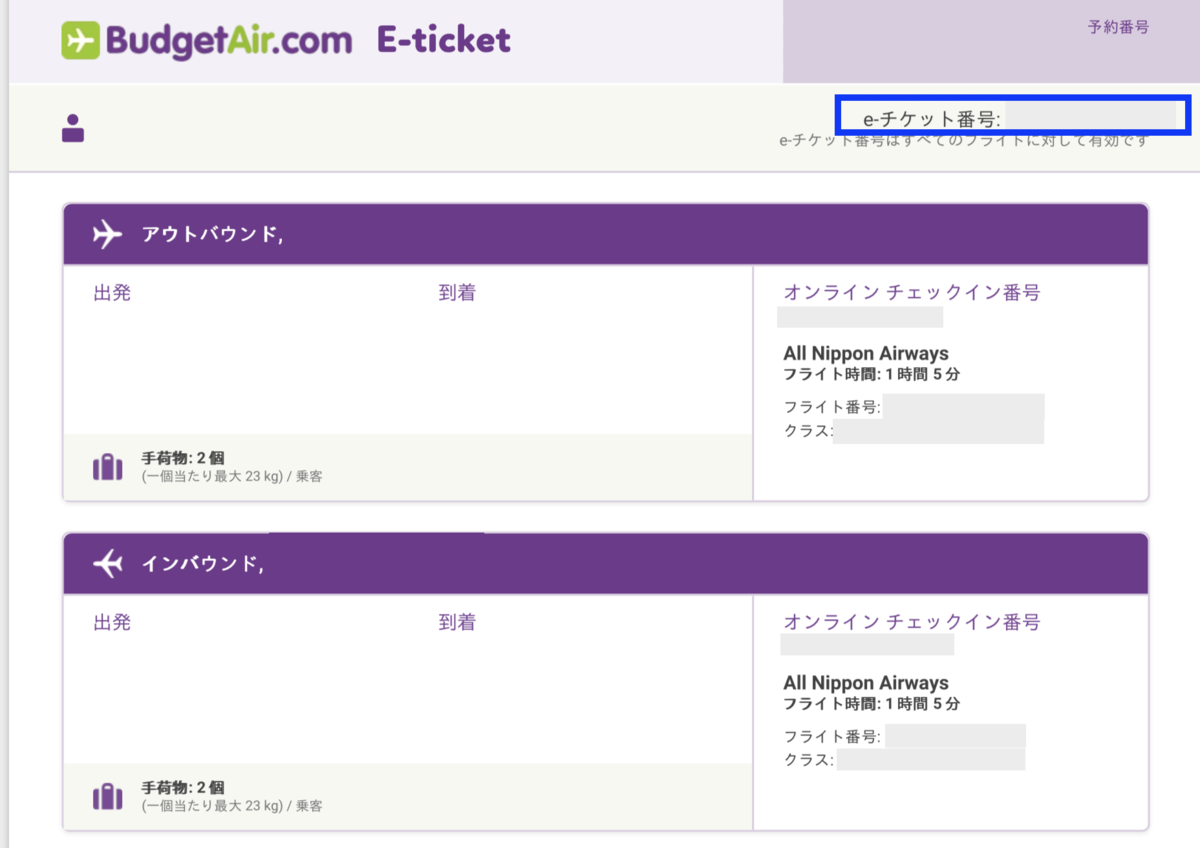Click the e-チケット番号 label
The height and width of the screenshot is (848, 1200).
click(x=932, y=119)
